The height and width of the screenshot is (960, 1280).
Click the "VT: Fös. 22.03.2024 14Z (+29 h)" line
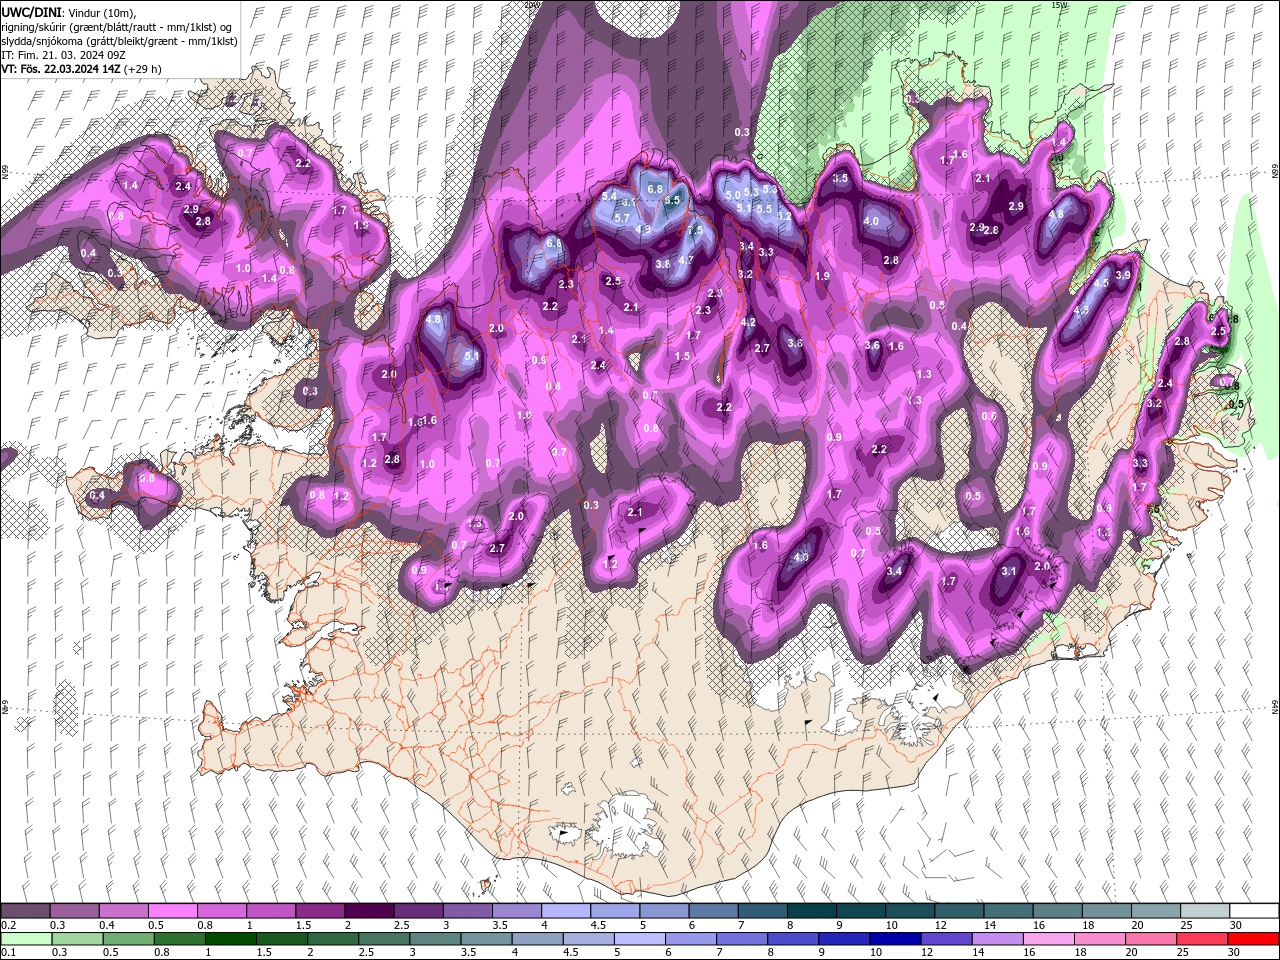[x=81, y=69]
